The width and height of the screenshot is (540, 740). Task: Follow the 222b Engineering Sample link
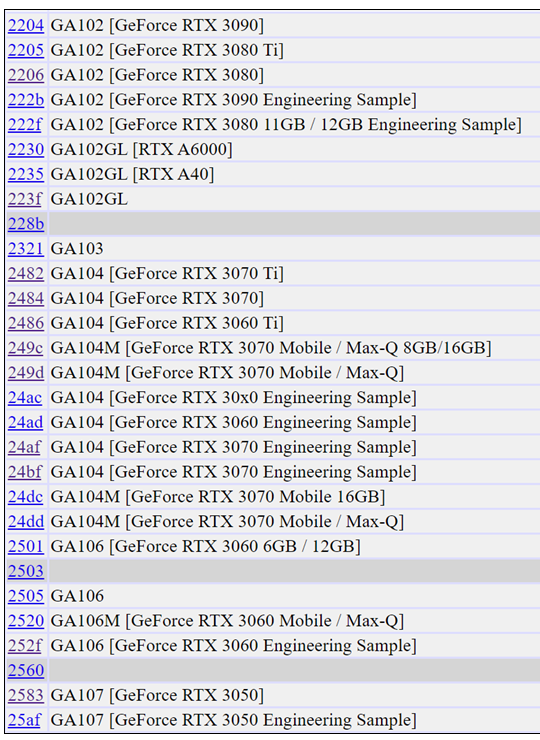click(x=26, y=100)
